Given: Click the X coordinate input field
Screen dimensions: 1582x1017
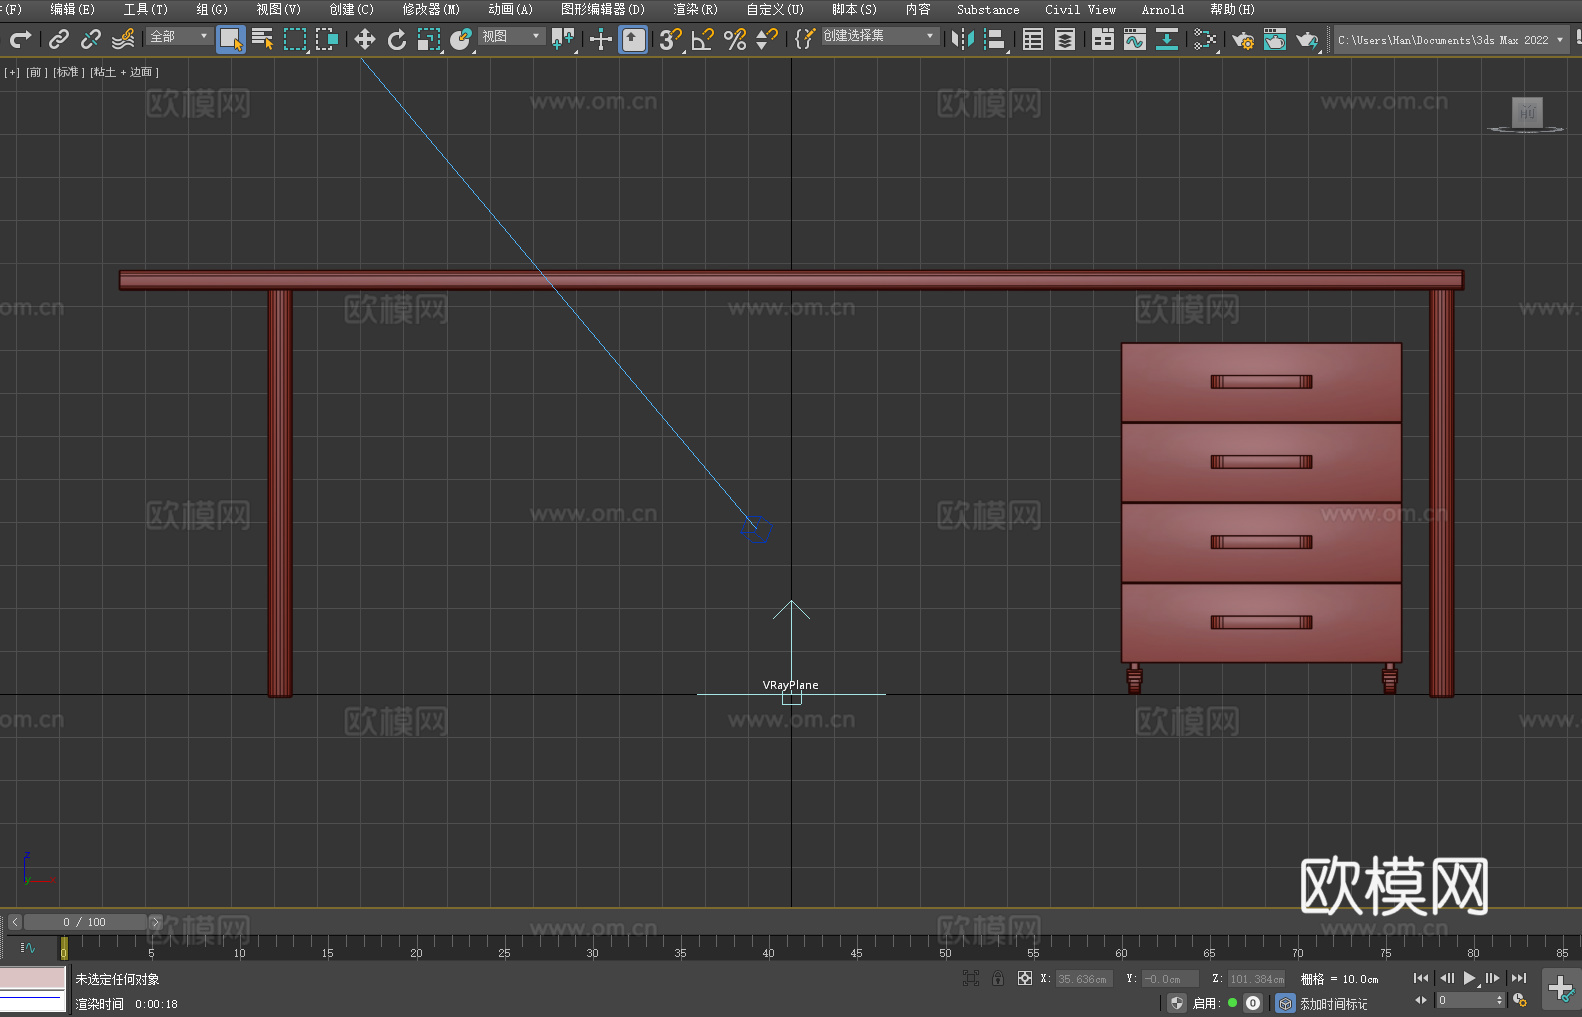Looking at the screenshot, I should click(1084, 979).
